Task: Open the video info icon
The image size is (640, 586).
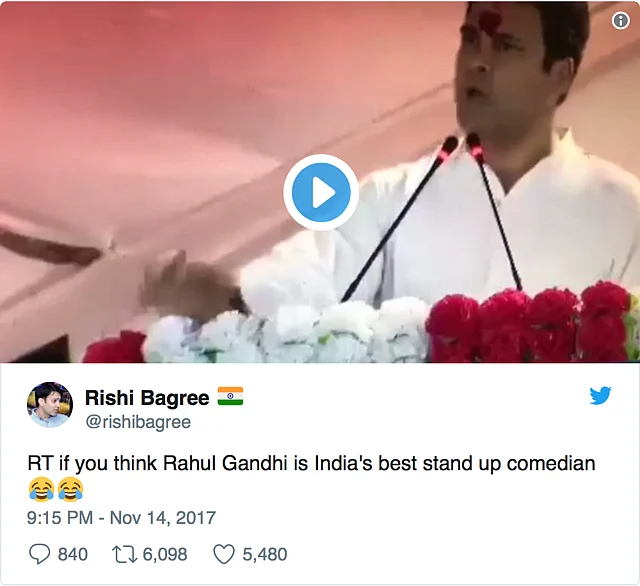Action: (620, 20)
